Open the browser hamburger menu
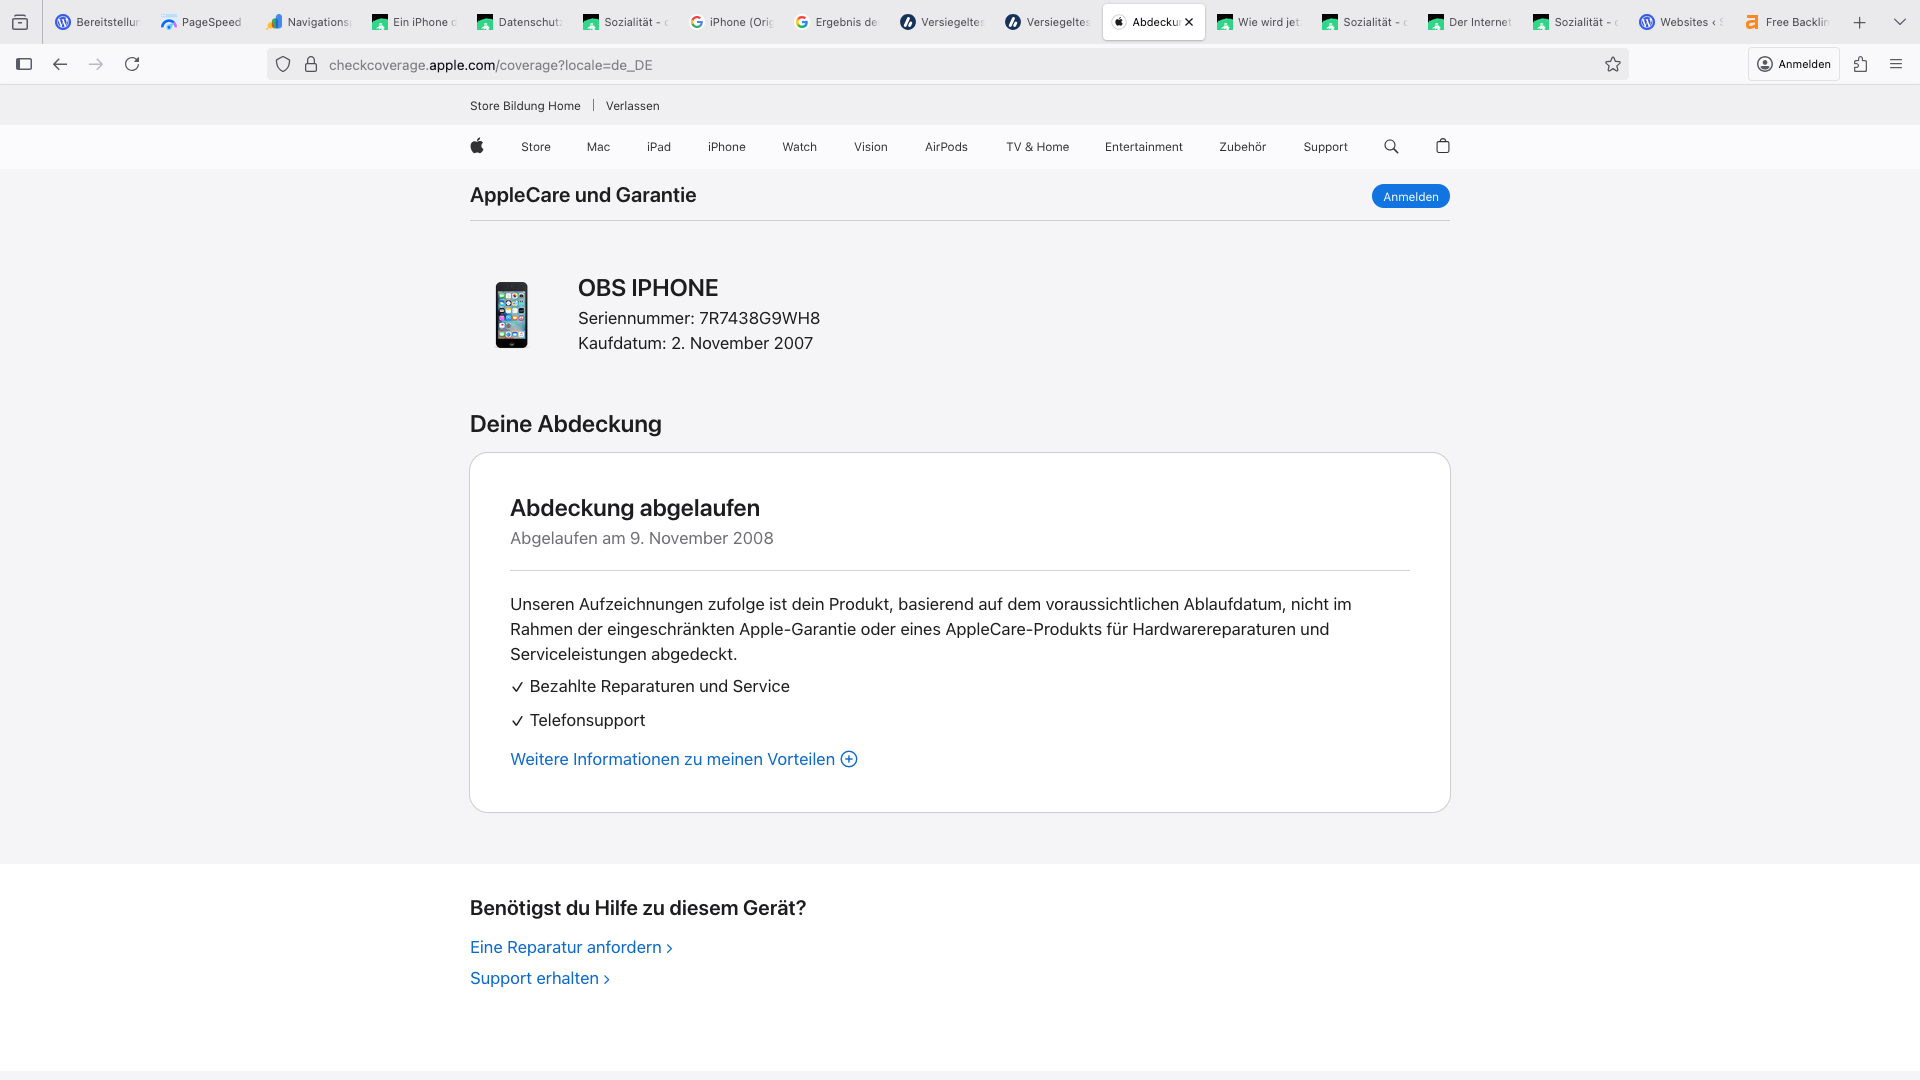The height and width of the screenshot is (1080, 1920). [1896, 64]
